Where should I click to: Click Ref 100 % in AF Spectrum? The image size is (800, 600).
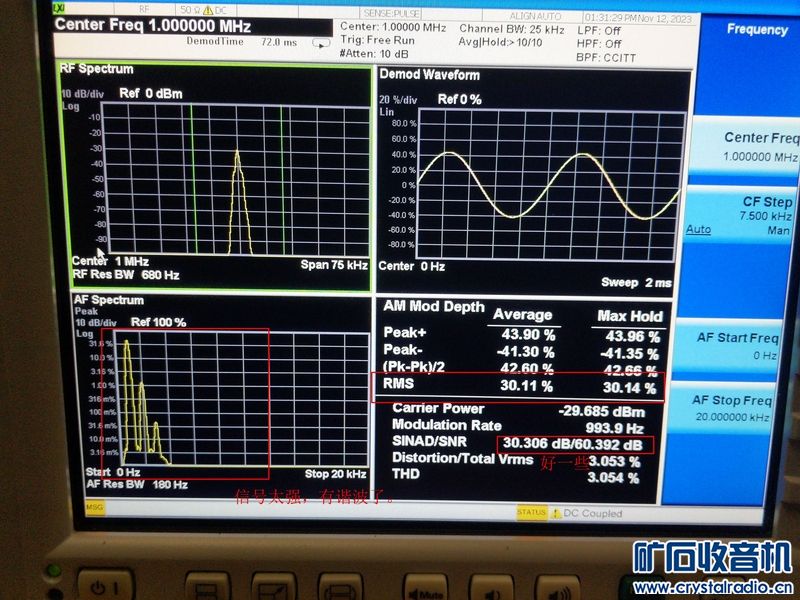pos(159,322)
